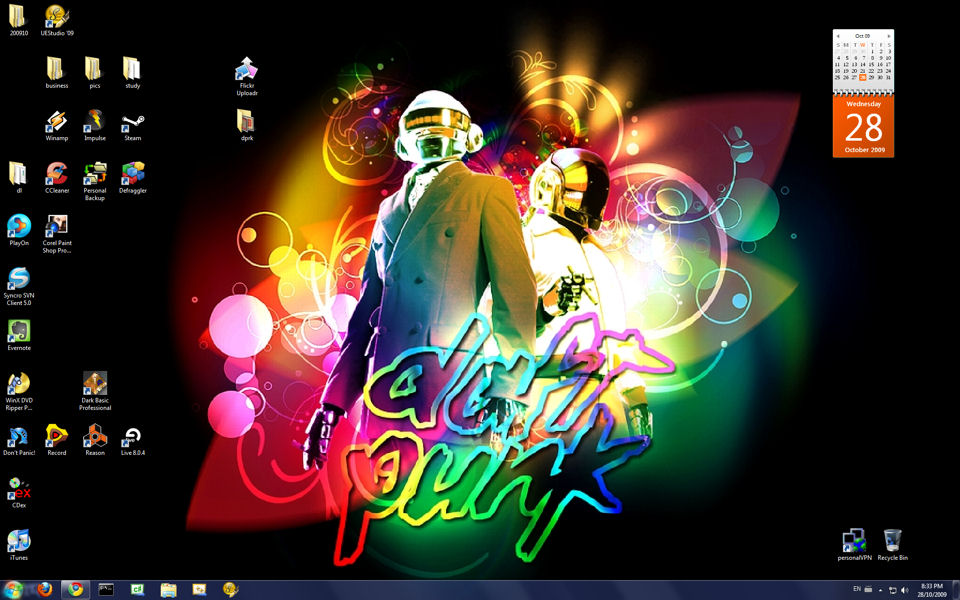Go to previous month in calendar gadget
960x600 pixels.
(838, 36)
